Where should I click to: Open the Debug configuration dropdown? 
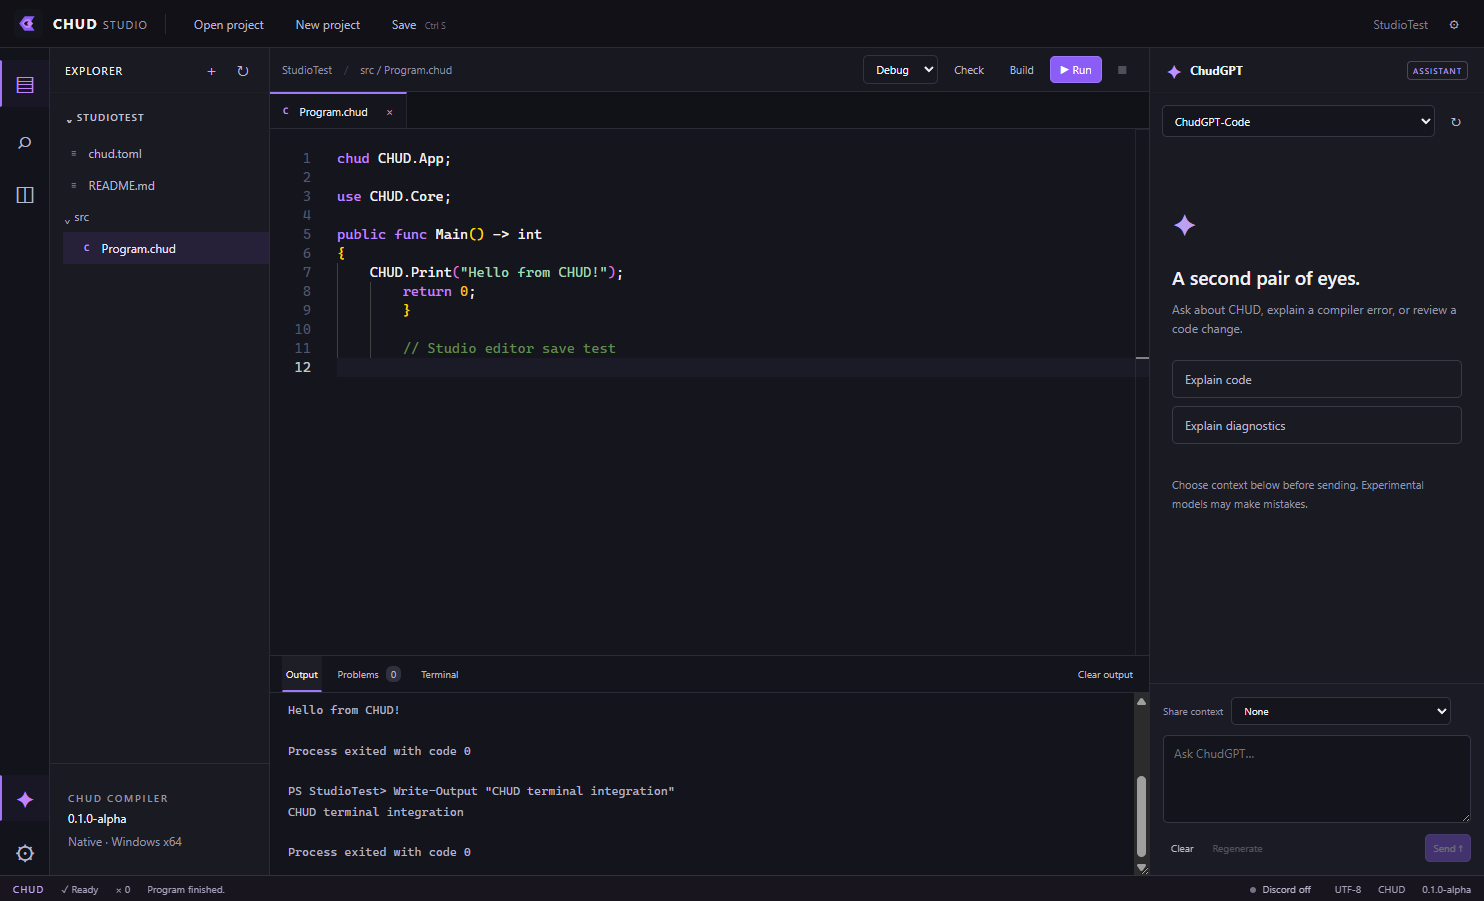(900, 70)
